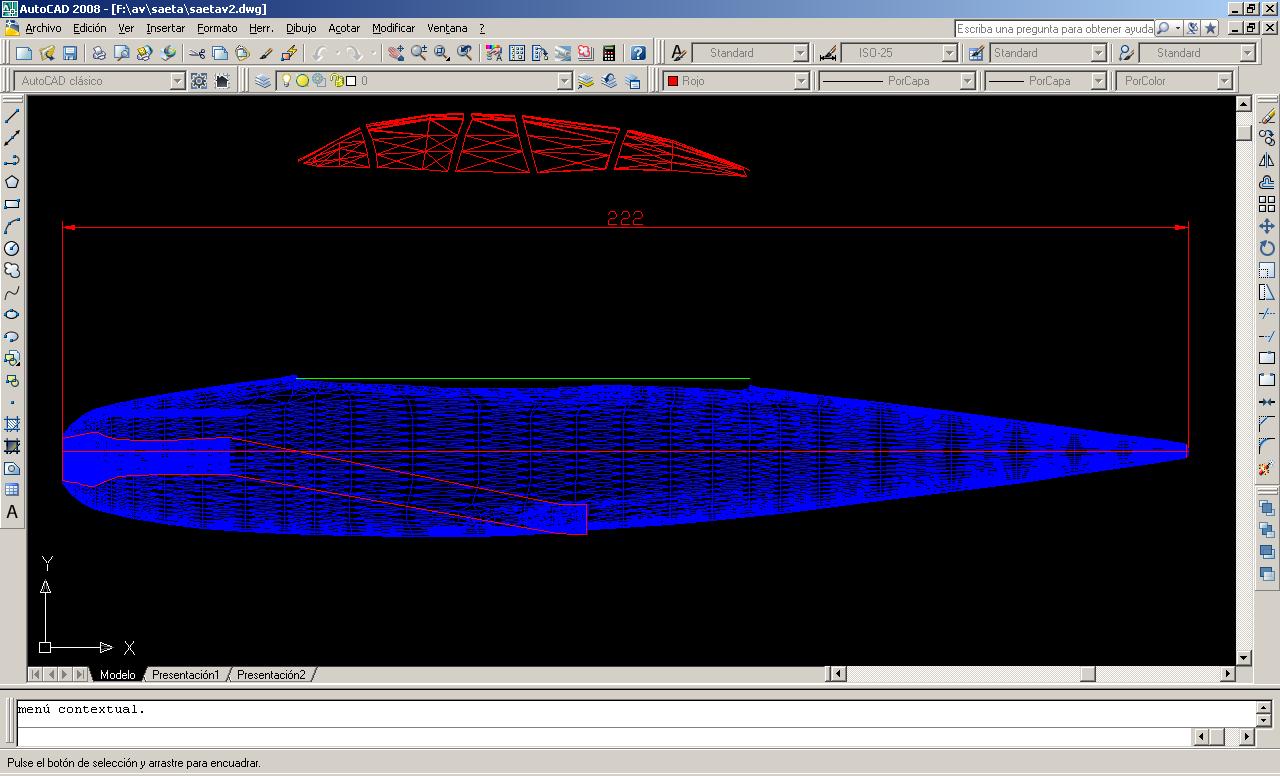This screenshot has height=776, width=1280.
Task: Open the Layer Properties Manager
Action: (x=263, y=81)
